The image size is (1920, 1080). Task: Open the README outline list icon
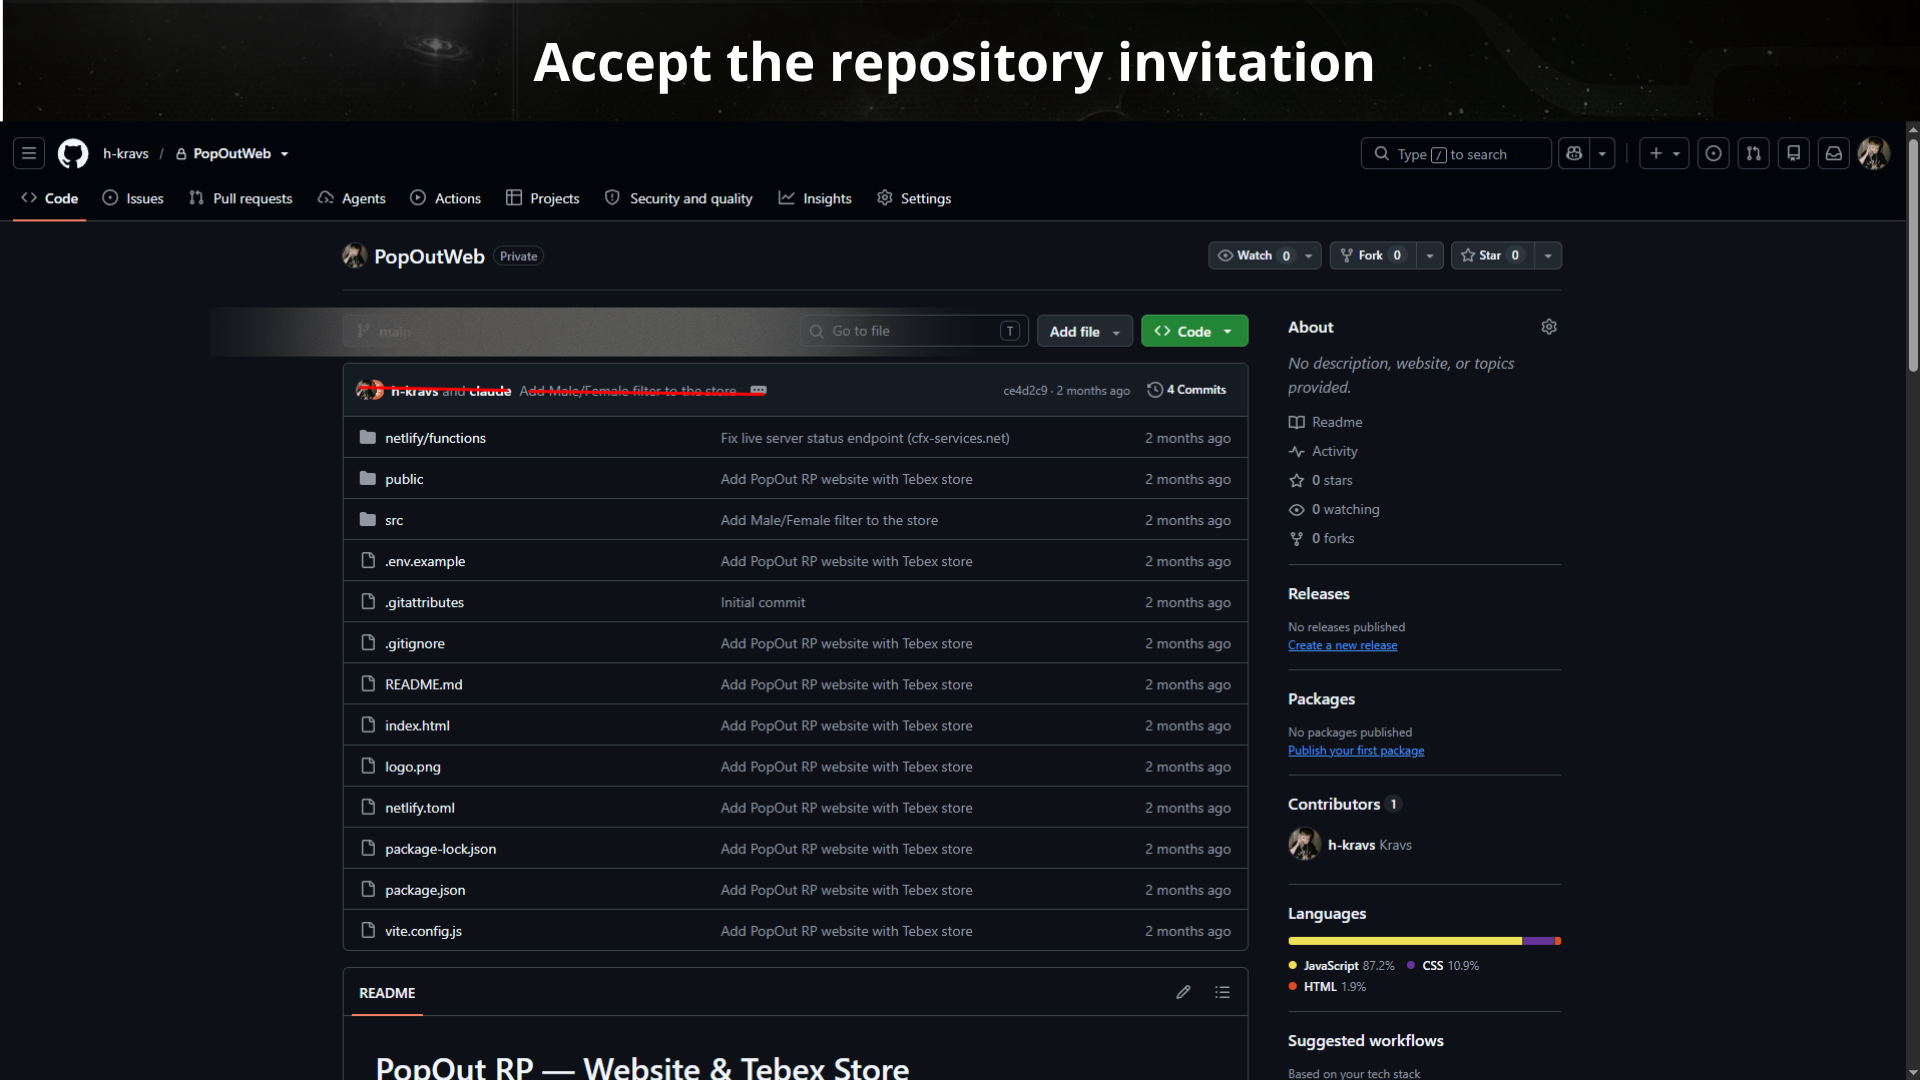point(1222,992)
